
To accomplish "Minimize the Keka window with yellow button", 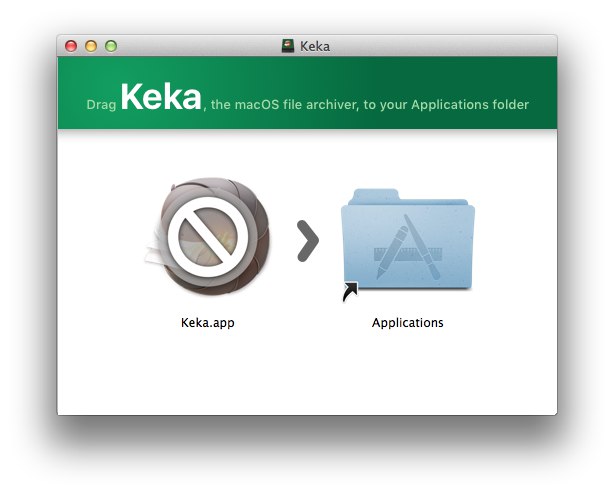I will 91,46.
